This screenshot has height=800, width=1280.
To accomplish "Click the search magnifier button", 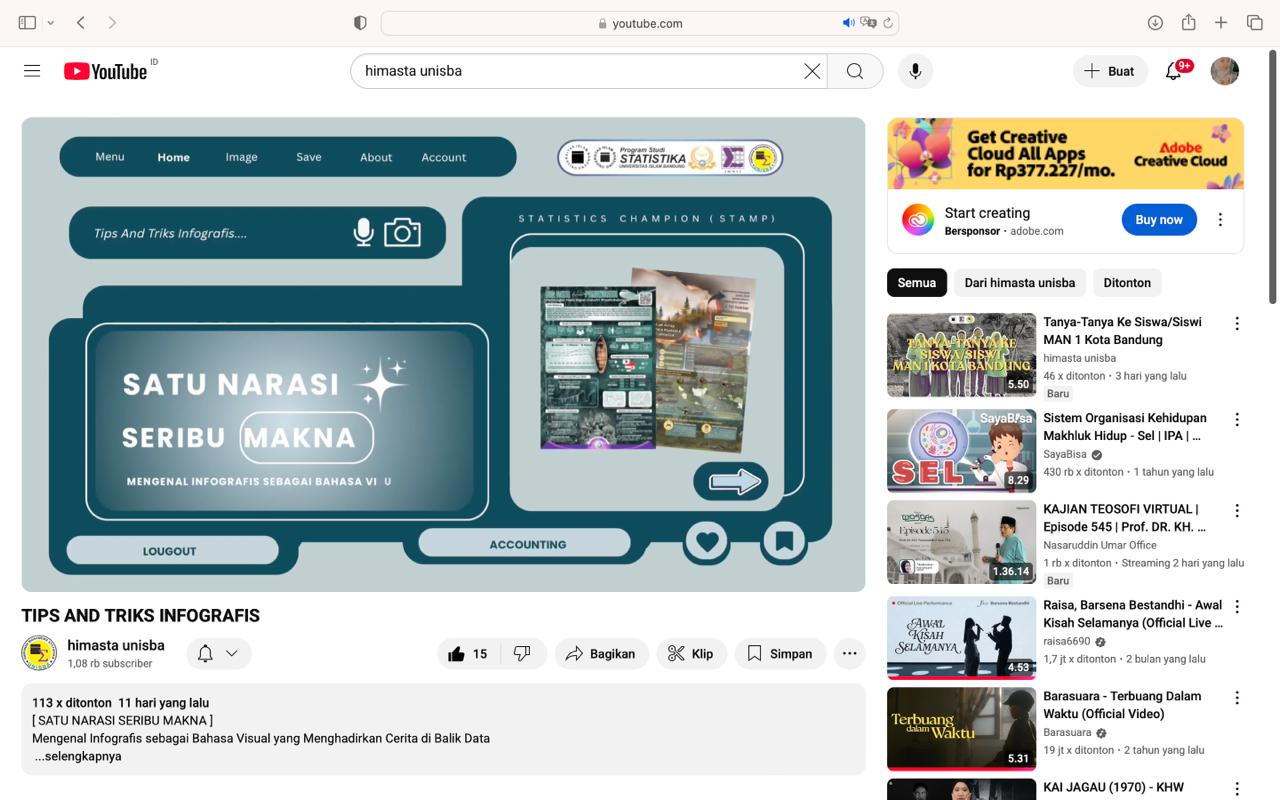I will click(854, 71).
